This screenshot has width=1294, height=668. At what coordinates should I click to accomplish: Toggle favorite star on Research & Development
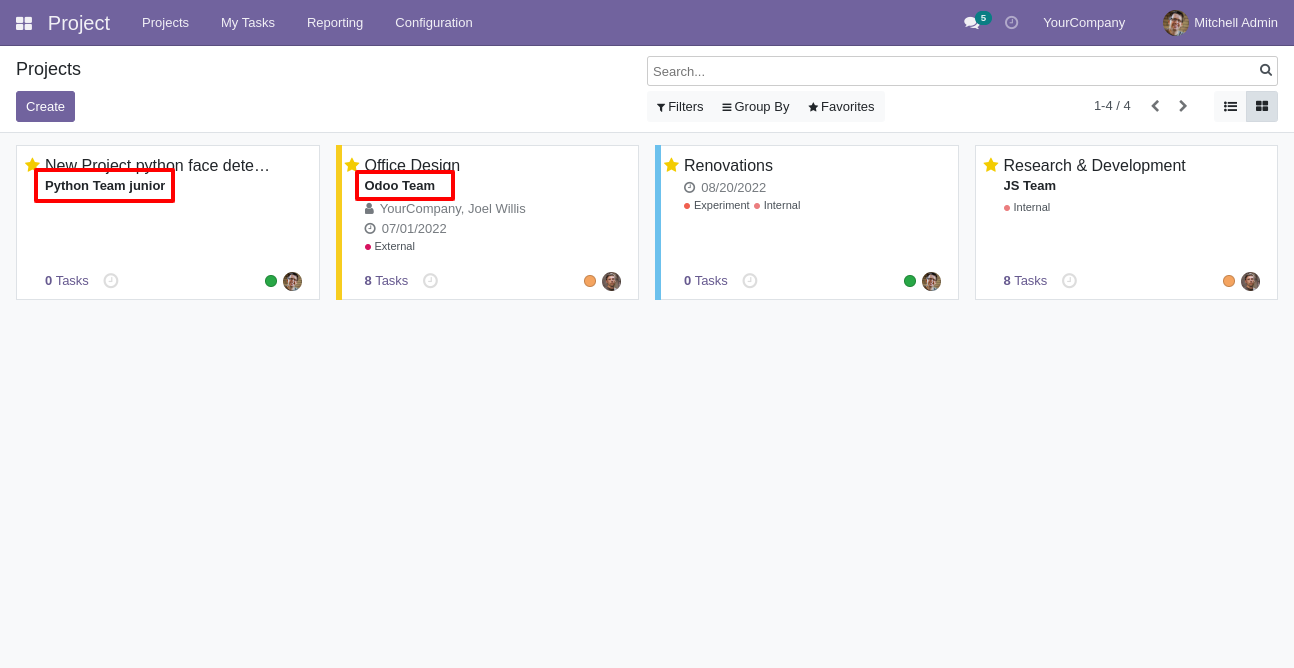click(991, 165)
